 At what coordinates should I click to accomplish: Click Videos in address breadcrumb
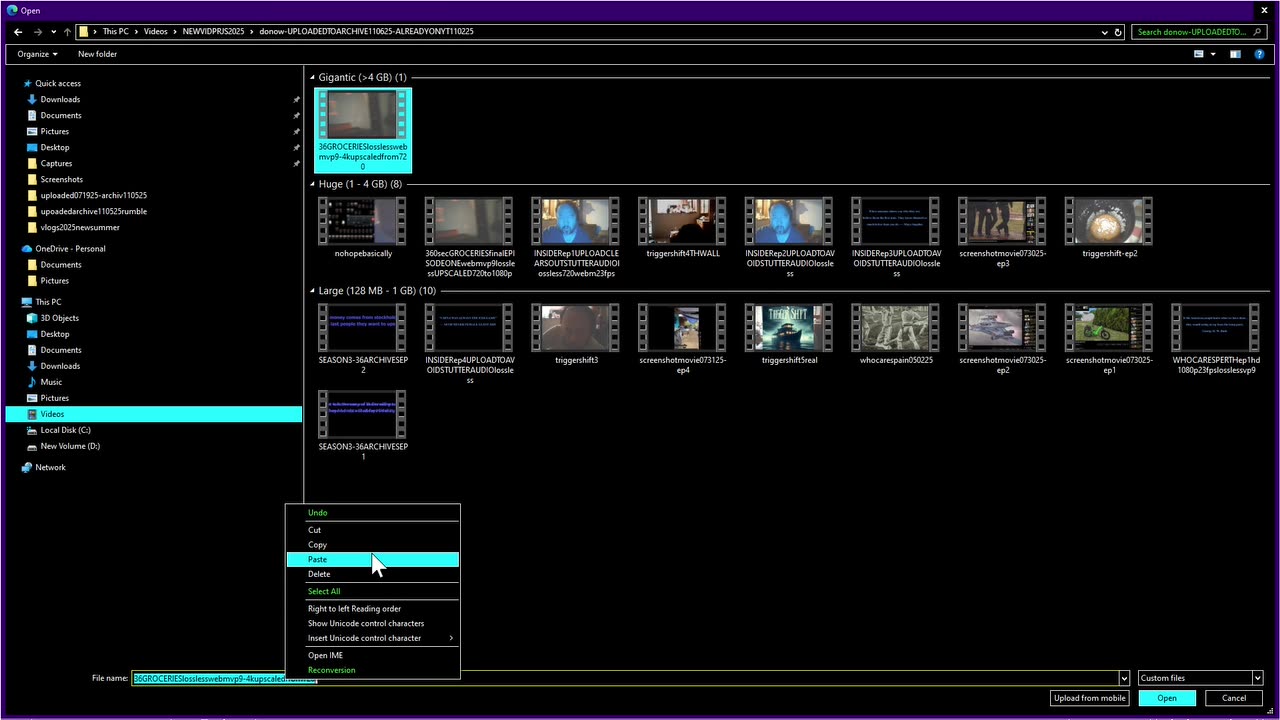pyautogui.click(x=155, y=32)
